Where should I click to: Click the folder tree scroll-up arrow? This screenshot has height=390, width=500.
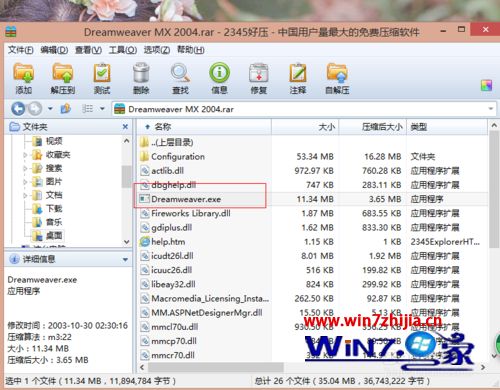127,141
